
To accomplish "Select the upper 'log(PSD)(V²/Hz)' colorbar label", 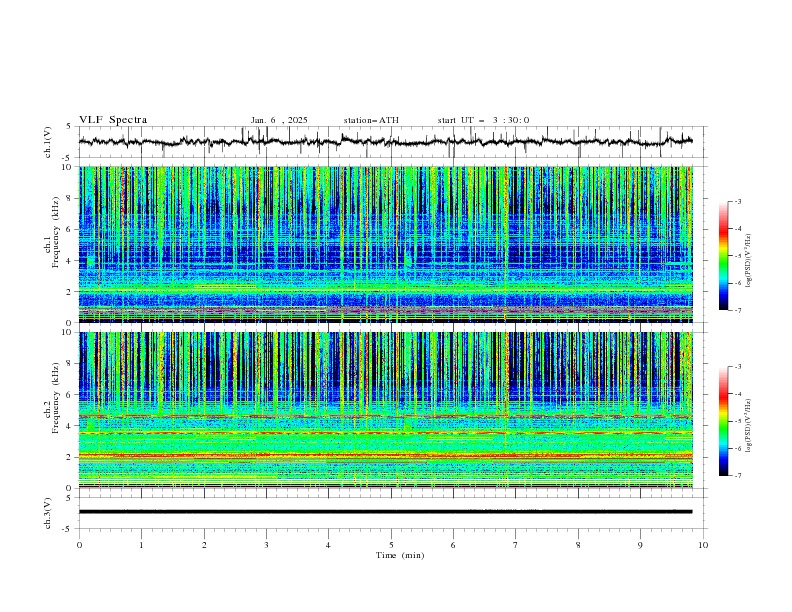I will coord(749,261).
